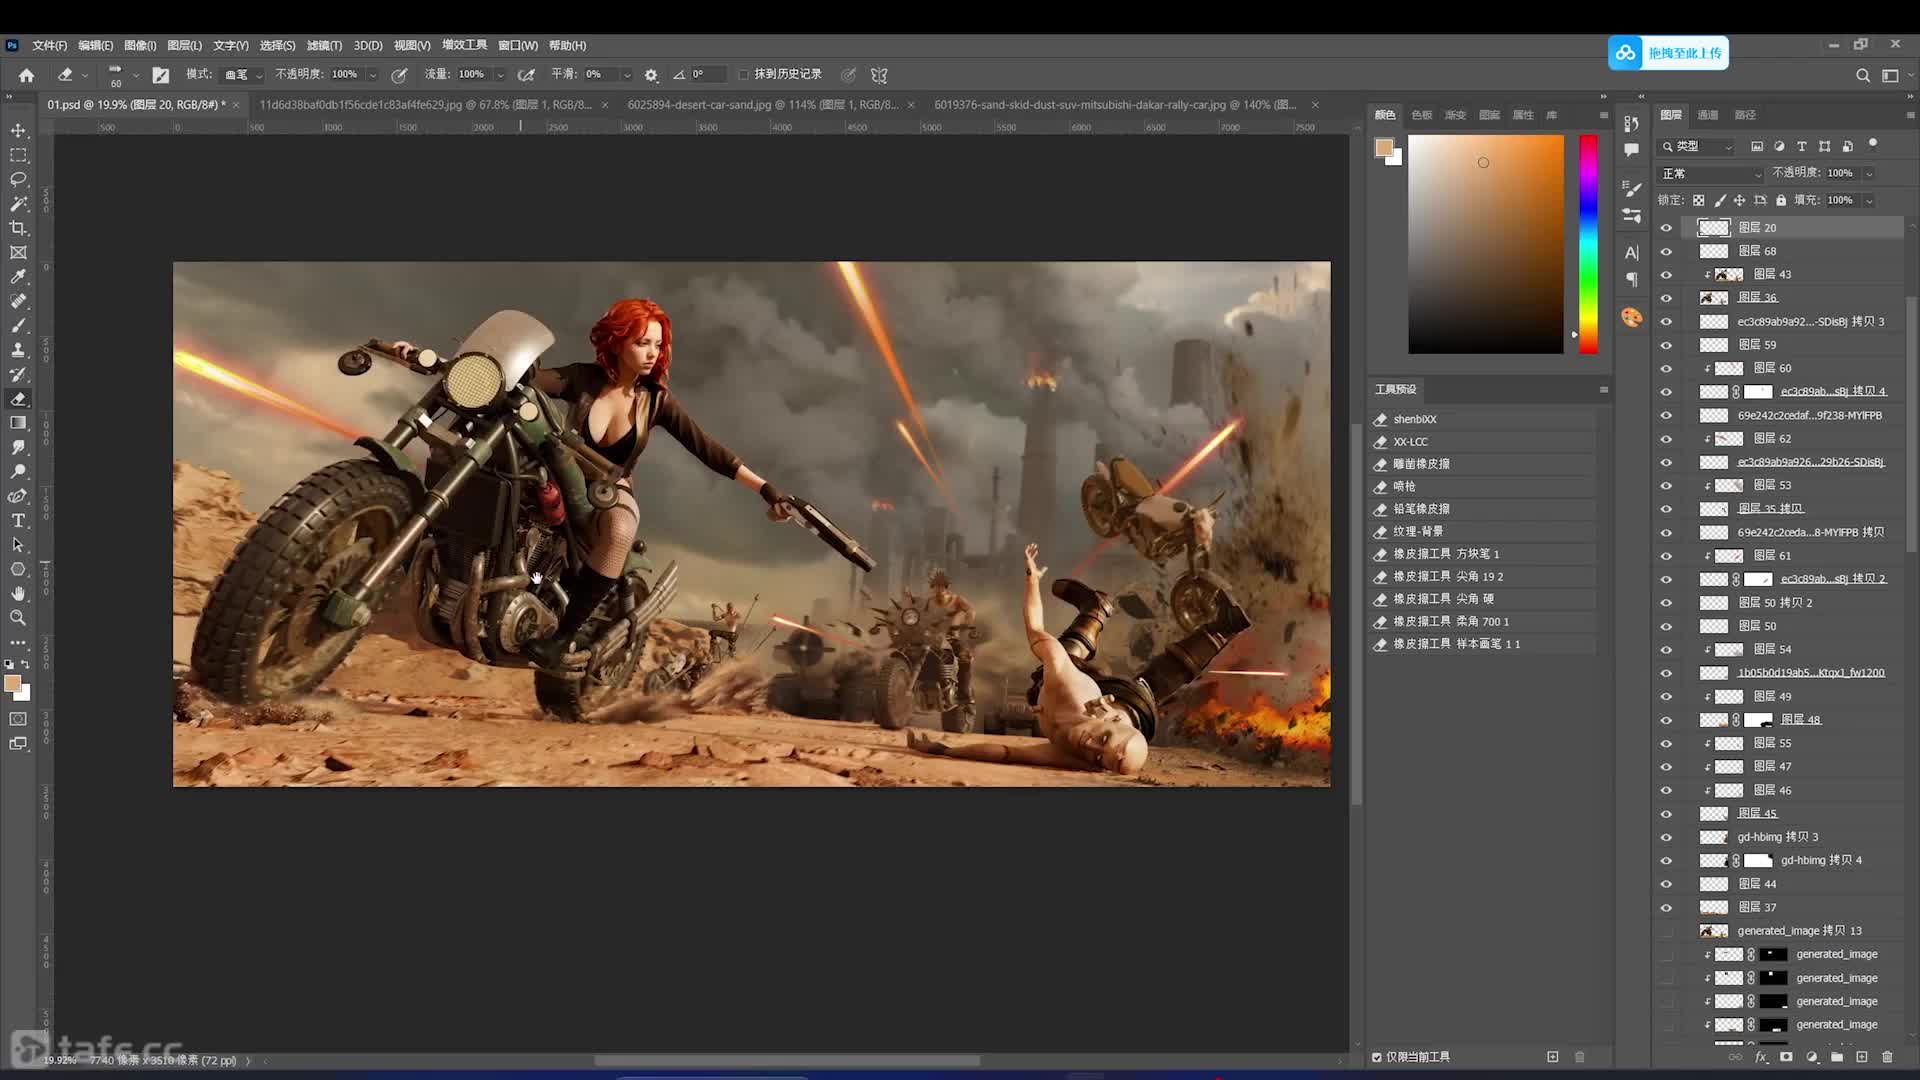The image size is (1920, 1080).
Task: Click lock all layer icon
Action: click(x=1781, y=200)
